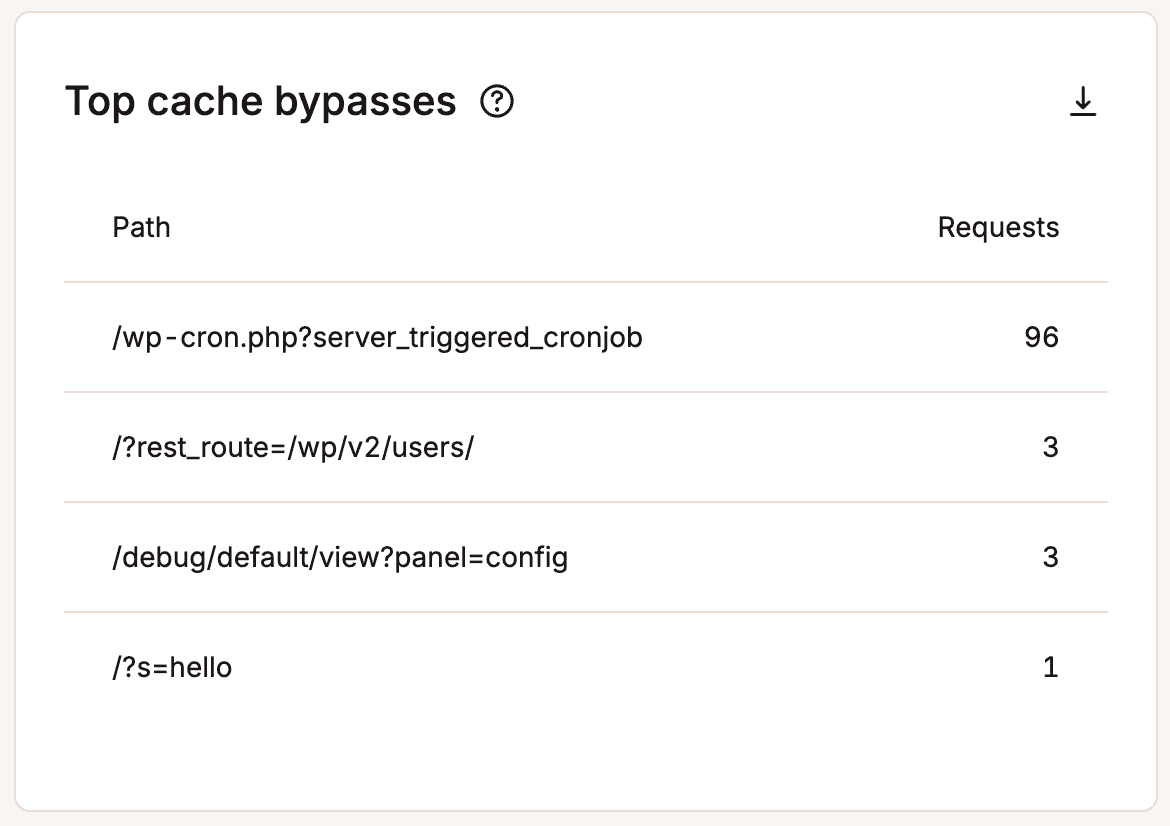Screen dimensions: 1170x826
Task: Click the /debug/default/view?panel=config row
Action: [x=341, y=557]
